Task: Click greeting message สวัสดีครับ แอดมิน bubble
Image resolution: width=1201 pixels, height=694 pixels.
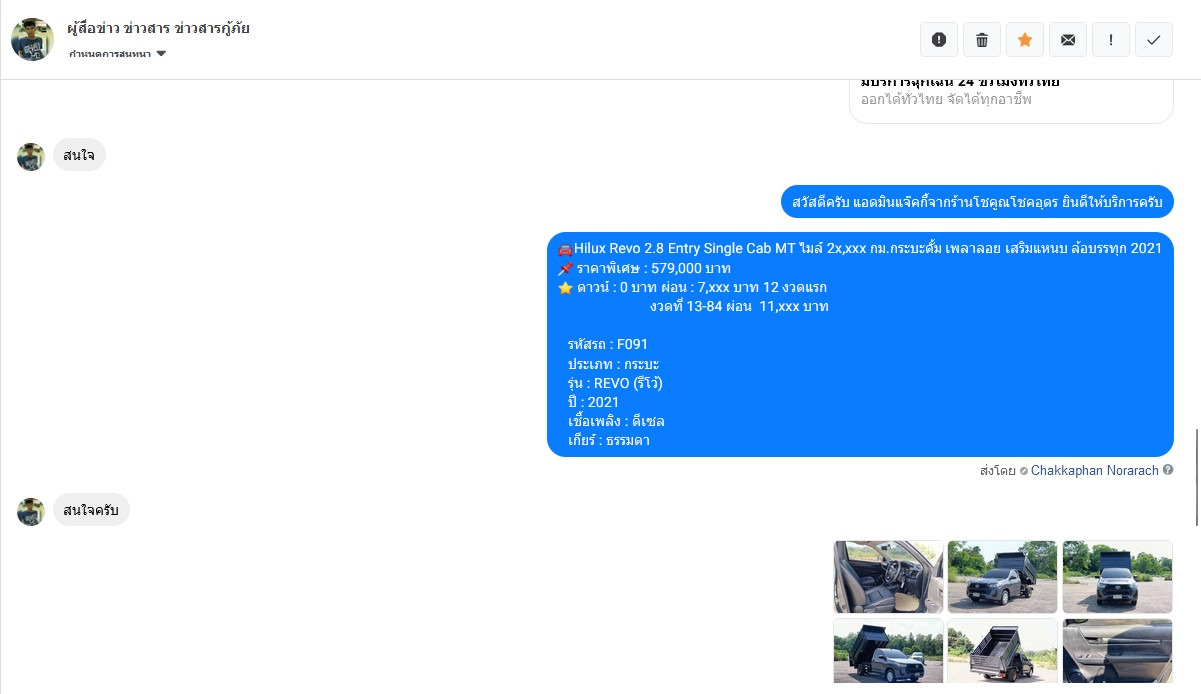Action: pos(977,202)
